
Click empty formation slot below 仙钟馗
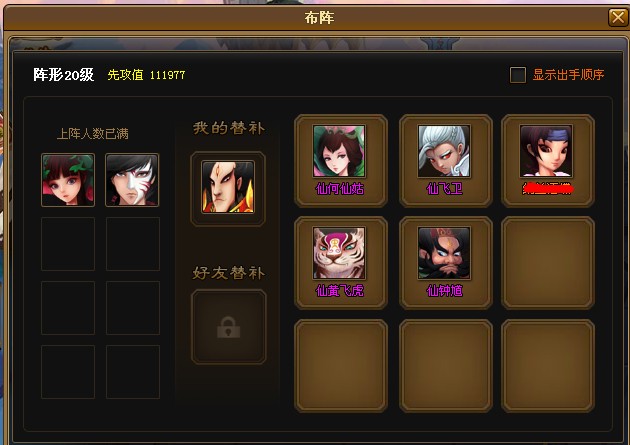(446, 366)
